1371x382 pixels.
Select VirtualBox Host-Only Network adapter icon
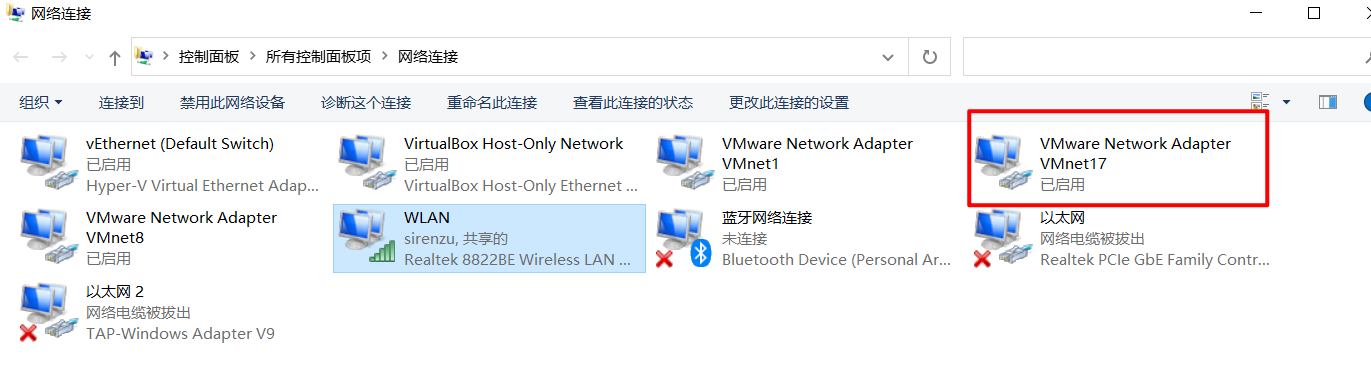(x=367, y=163)
